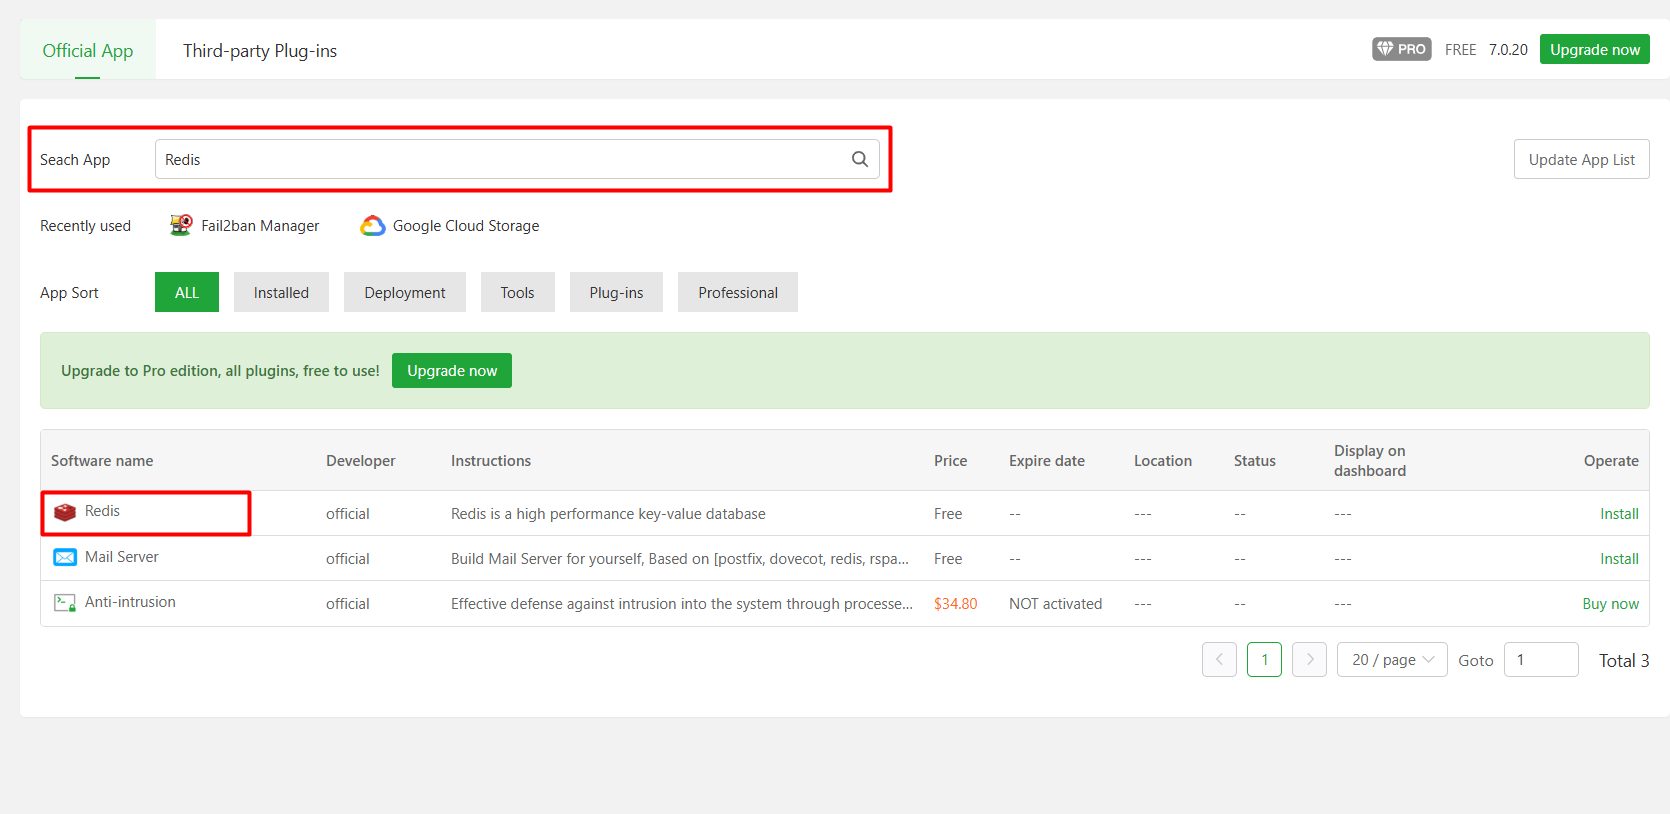Viewport: 1670px width, 814px height.
Task: Focus the Search App input field
Action: (517, 159)
